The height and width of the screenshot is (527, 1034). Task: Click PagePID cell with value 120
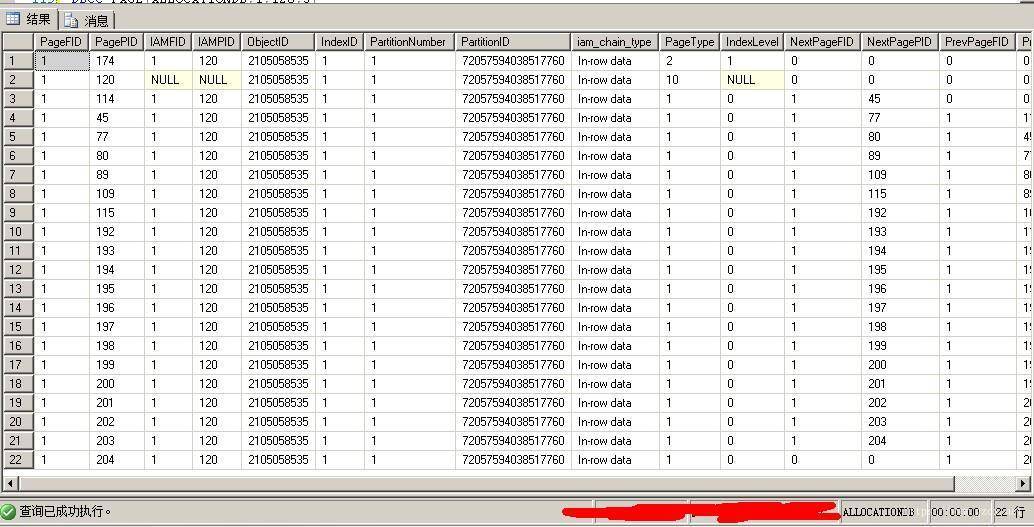click(x=117, y=80)
